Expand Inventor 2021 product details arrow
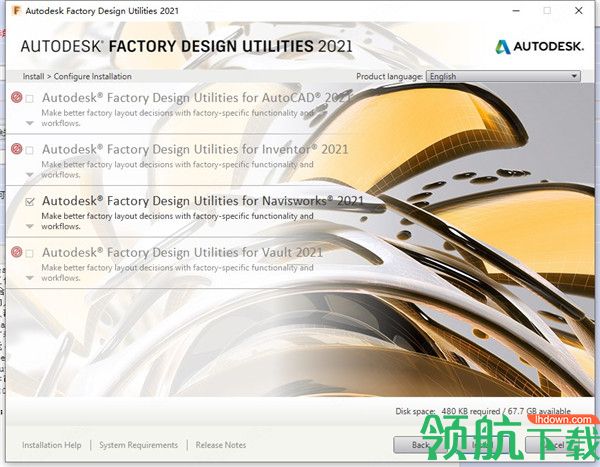This screenshot has height=467, width=600. coord(30,175)
